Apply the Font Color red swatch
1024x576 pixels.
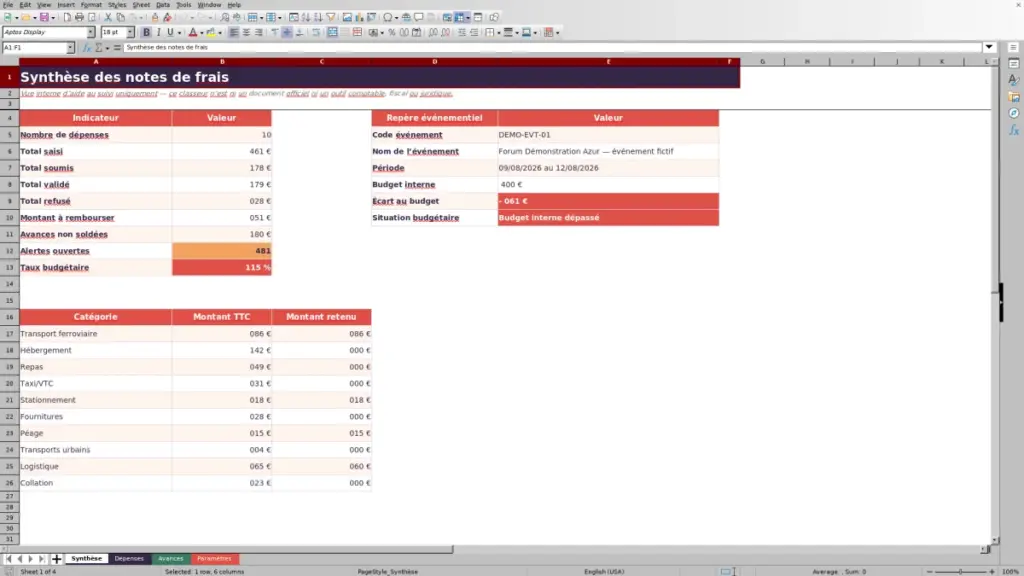pos(193,33)
